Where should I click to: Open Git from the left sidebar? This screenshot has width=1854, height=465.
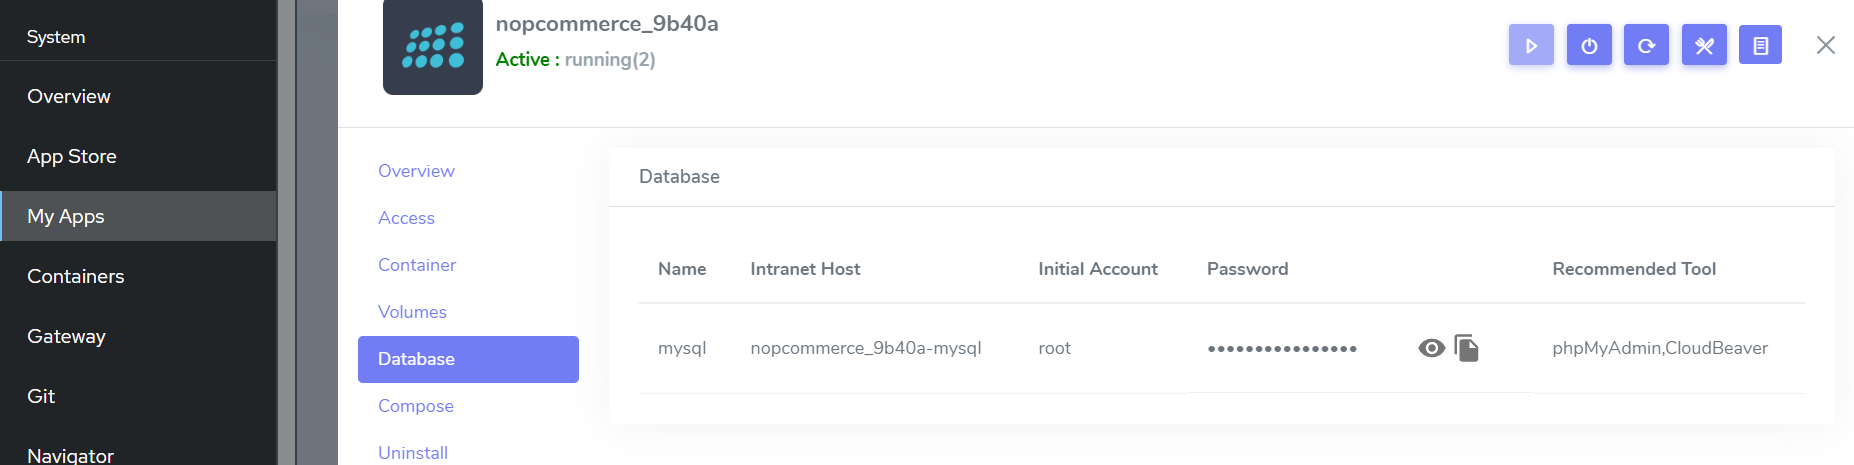pos(41,396)
